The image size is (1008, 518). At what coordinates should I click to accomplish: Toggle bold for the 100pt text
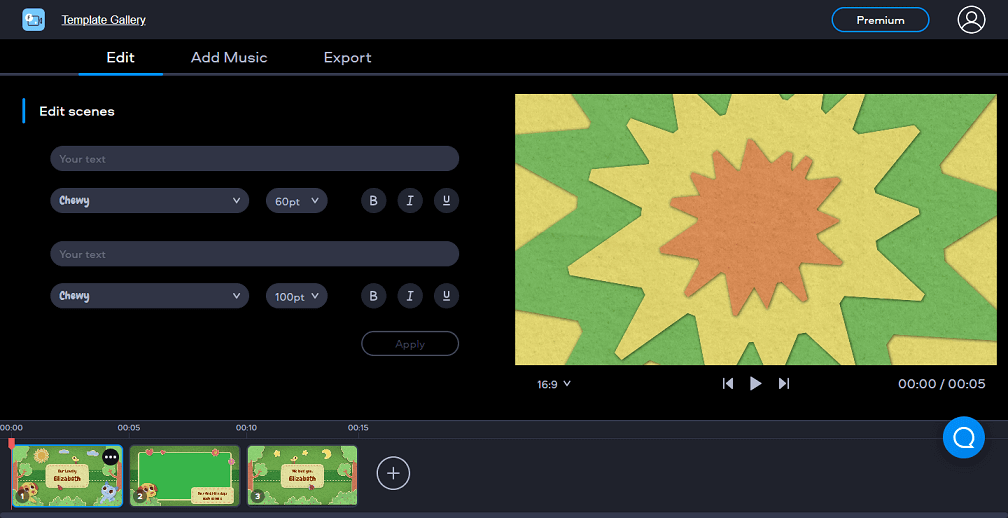pyautogui.click(x=373, y=296)
